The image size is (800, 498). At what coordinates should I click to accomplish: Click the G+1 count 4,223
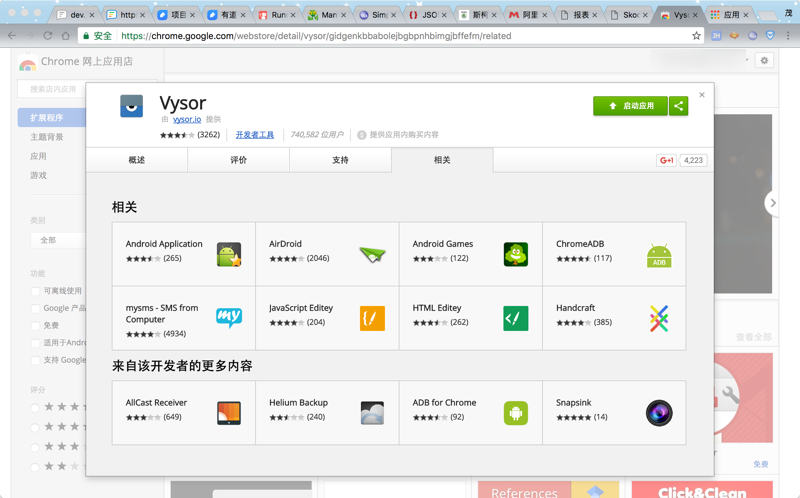point(693,160)
